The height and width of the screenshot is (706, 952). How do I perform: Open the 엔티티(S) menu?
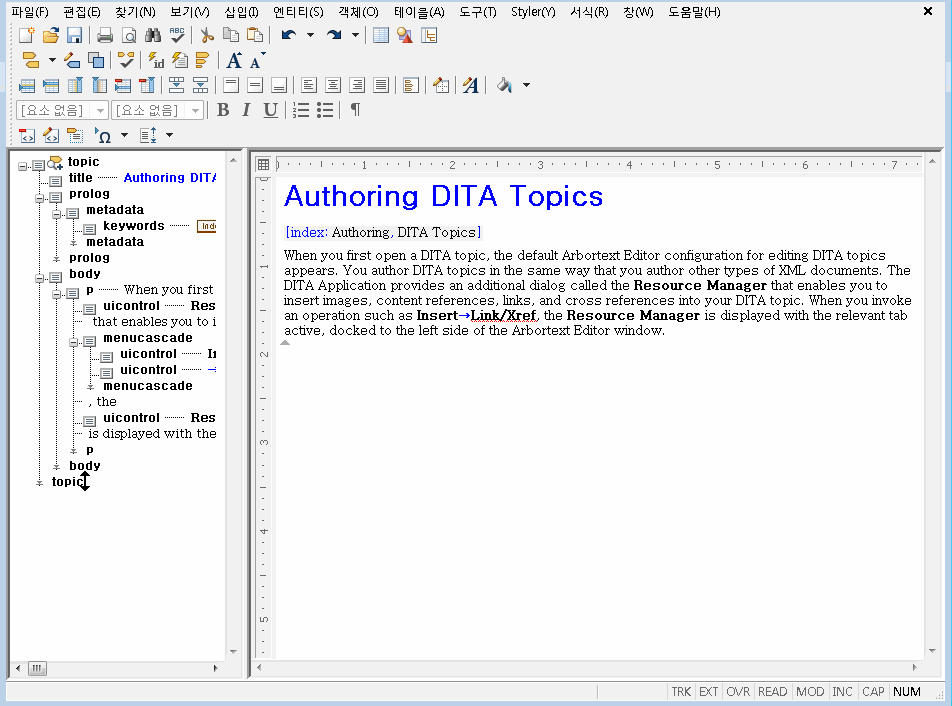click(x=298, y=12)
